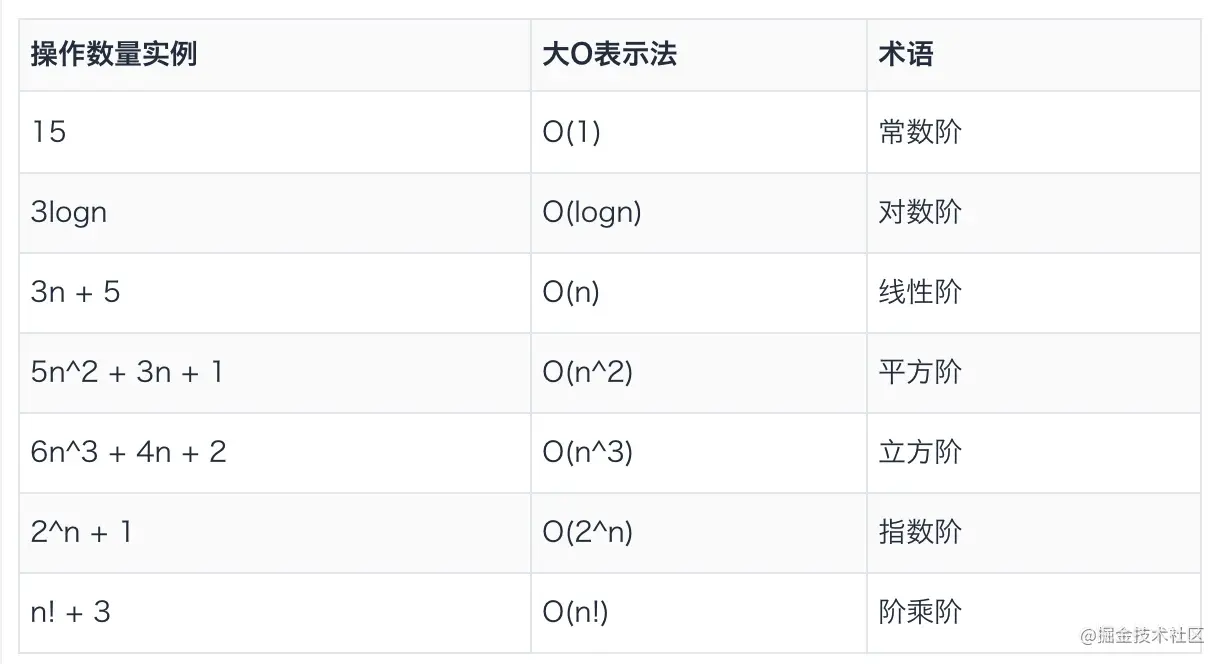The height and width of the screenshot is (664, 1224).
Task: Click the 对数阶 term cell
Action: pos(1034,213)
